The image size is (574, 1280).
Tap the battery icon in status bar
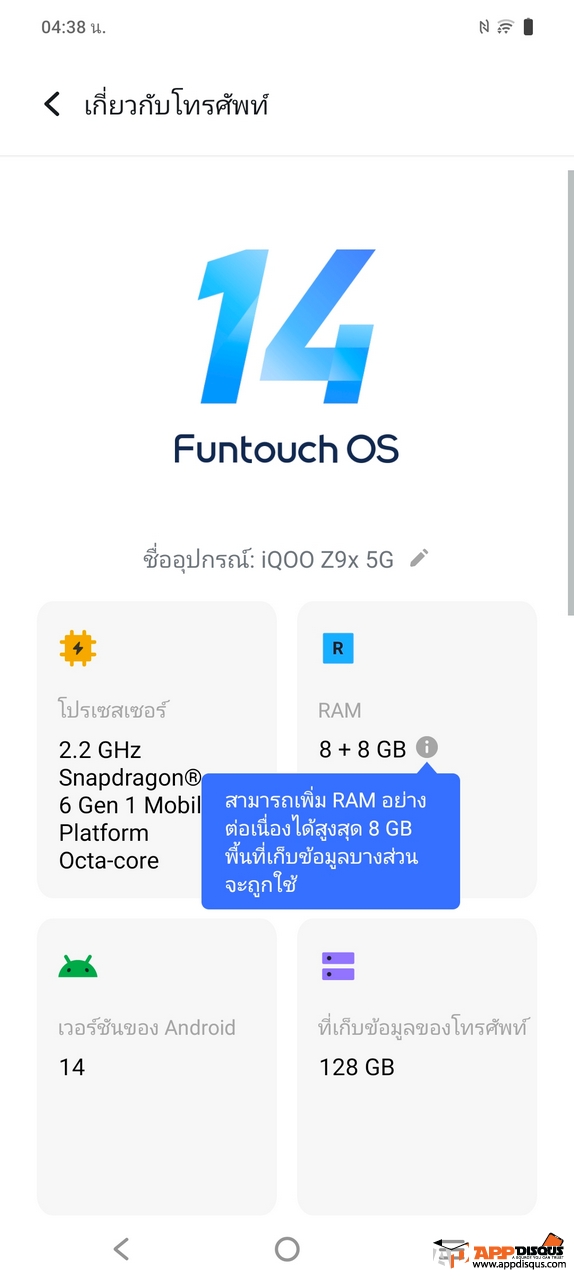click(x=528, y=27)
